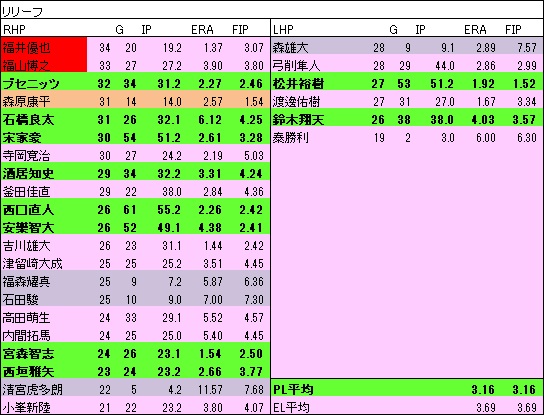Click the 安樂智大 name cell
Viewport: 544px width, 415px height.
28,228
